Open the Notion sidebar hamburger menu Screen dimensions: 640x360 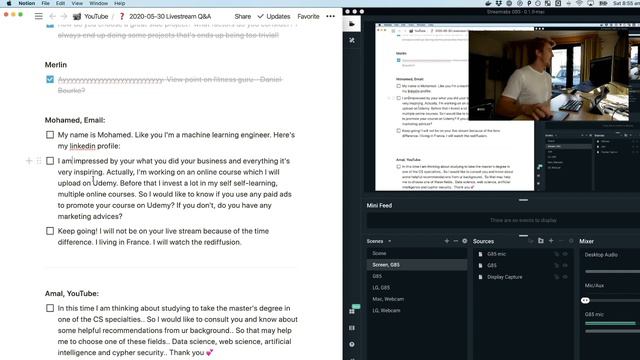pos(38,16)
